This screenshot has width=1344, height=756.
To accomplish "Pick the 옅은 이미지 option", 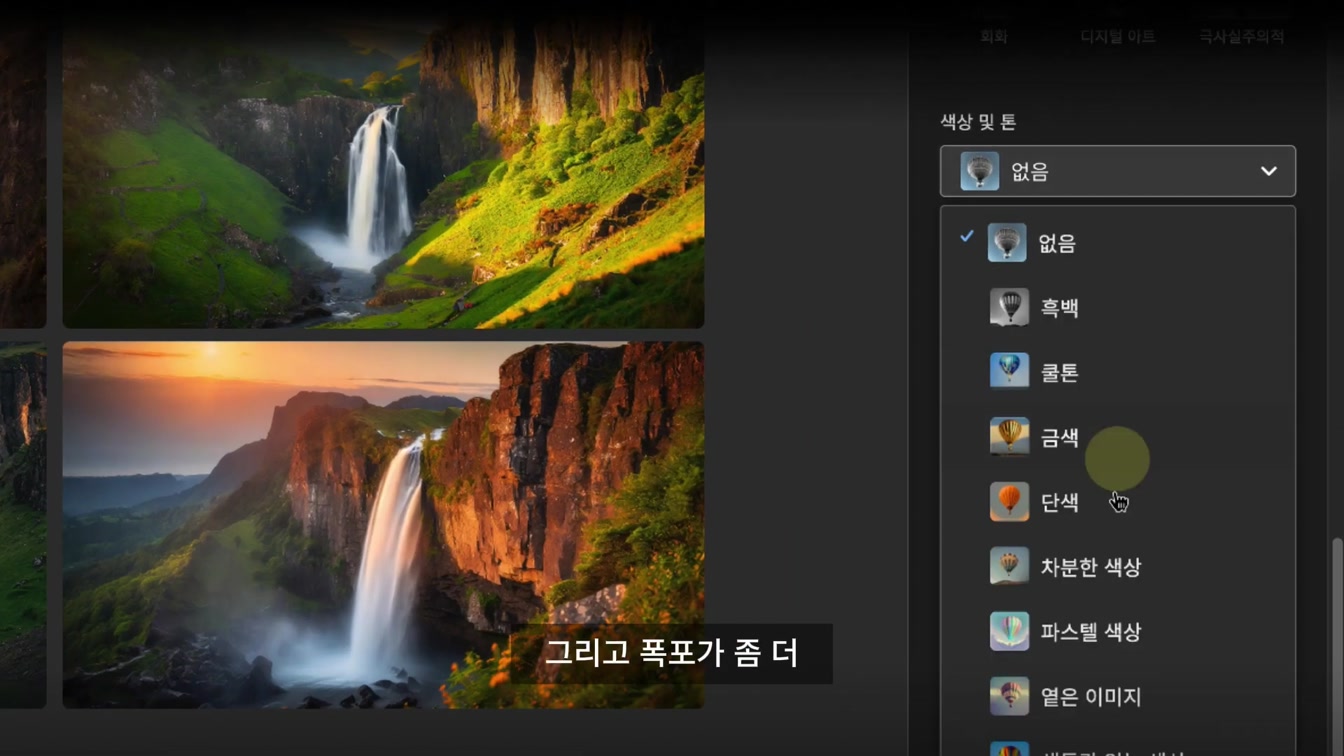I will (1117, 697).
